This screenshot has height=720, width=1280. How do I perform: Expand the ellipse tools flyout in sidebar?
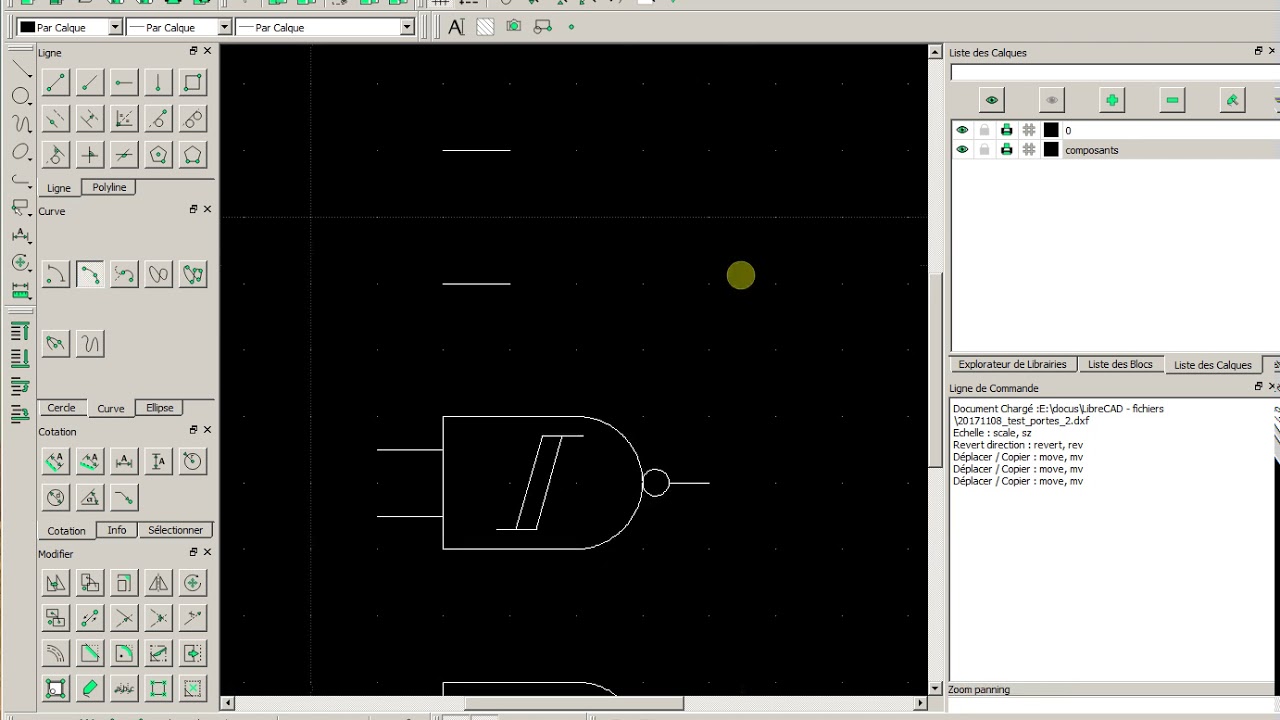pyautogui.click(x=21, y=152)
